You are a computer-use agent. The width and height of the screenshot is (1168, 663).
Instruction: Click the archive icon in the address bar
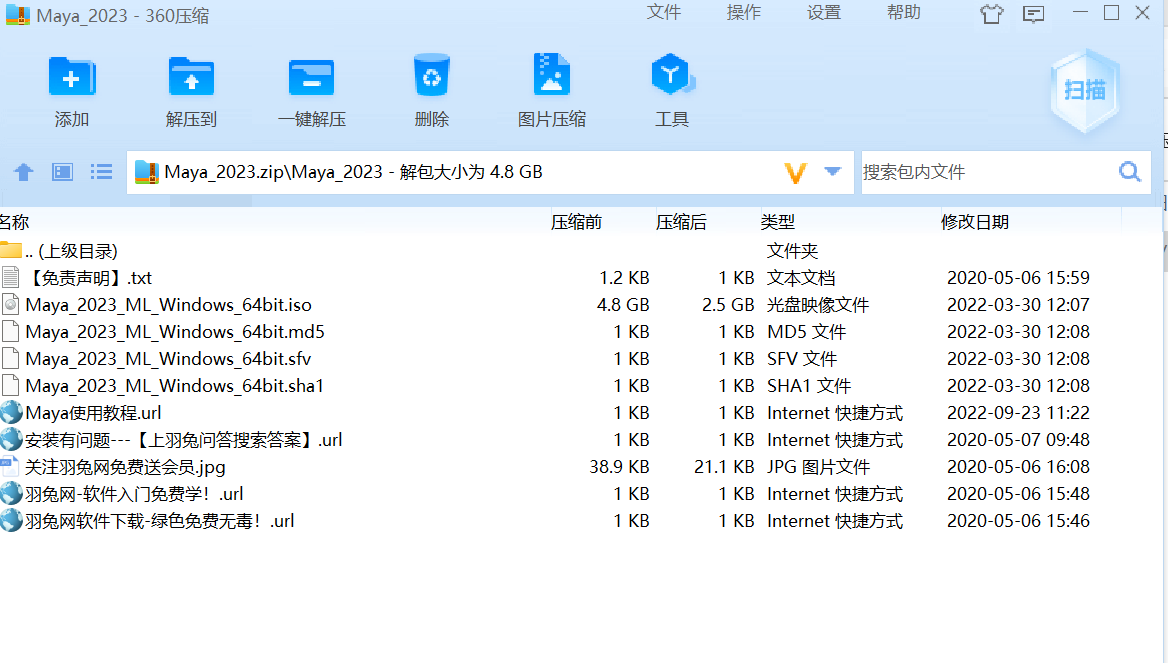(147, 172)
